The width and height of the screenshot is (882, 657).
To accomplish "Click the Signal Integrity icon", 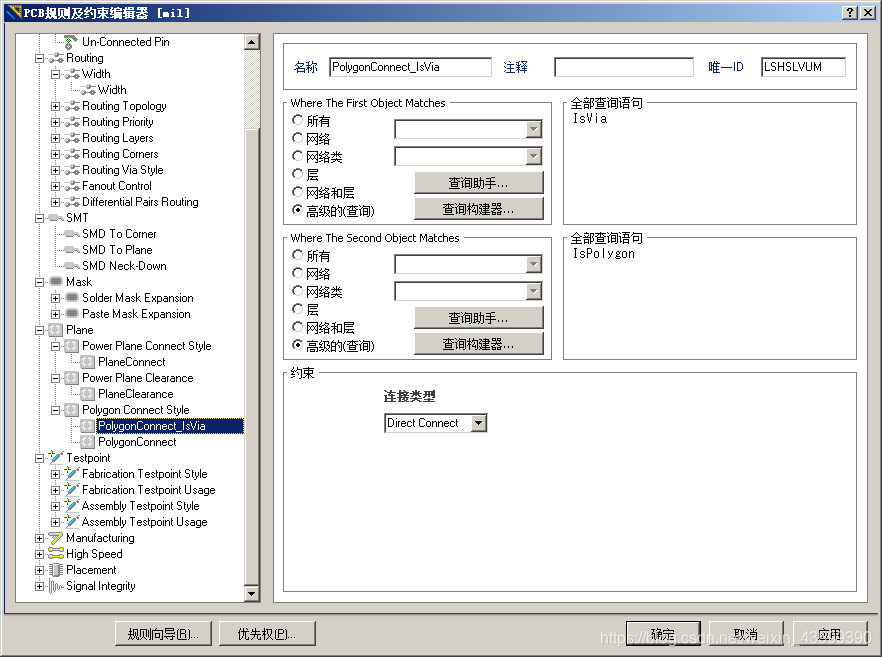I will [x=56, y=586].
